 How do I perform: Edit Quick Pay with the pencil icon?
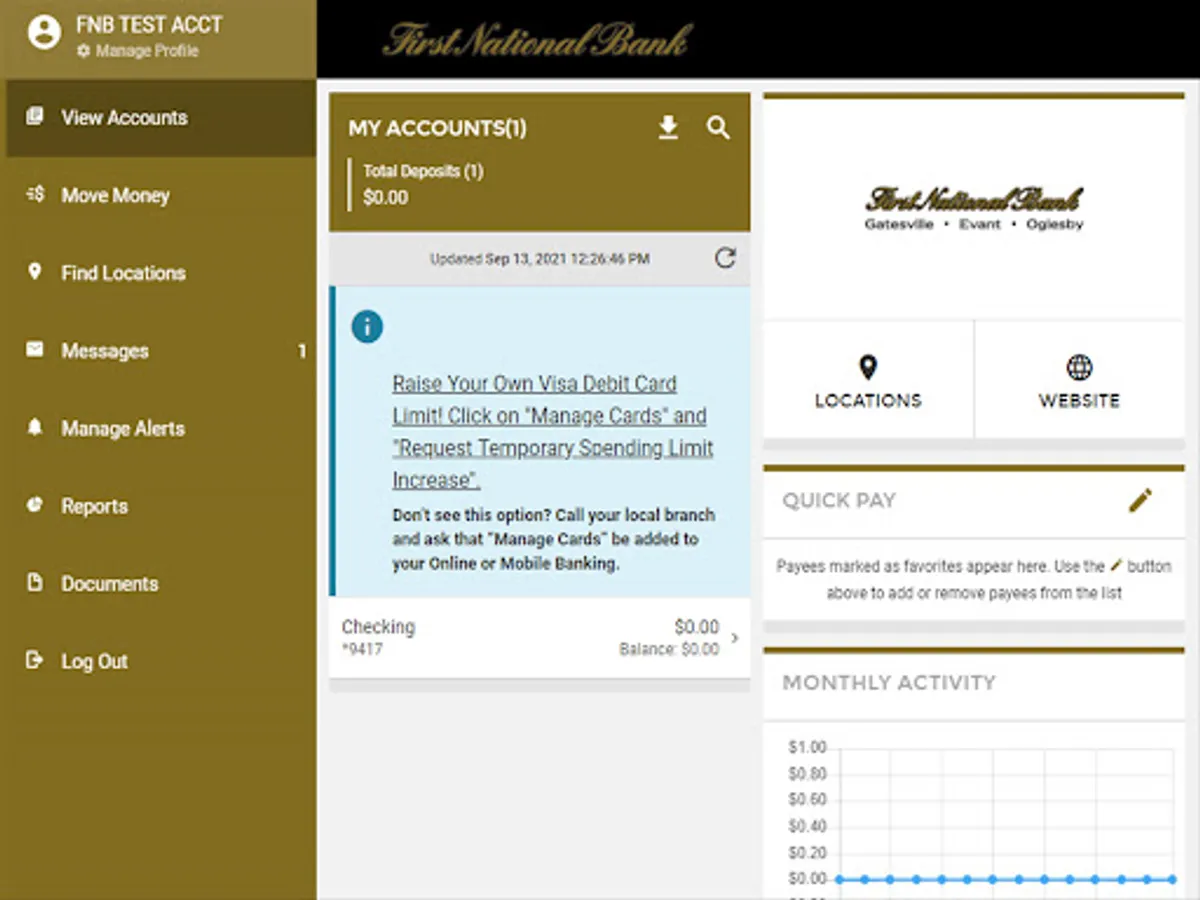tap(1140, 500)
